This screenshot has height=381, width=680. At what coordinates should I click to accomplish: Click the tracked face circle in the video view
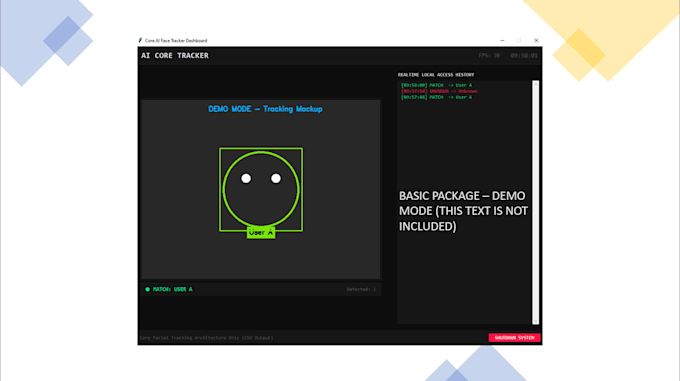[261, 189]
